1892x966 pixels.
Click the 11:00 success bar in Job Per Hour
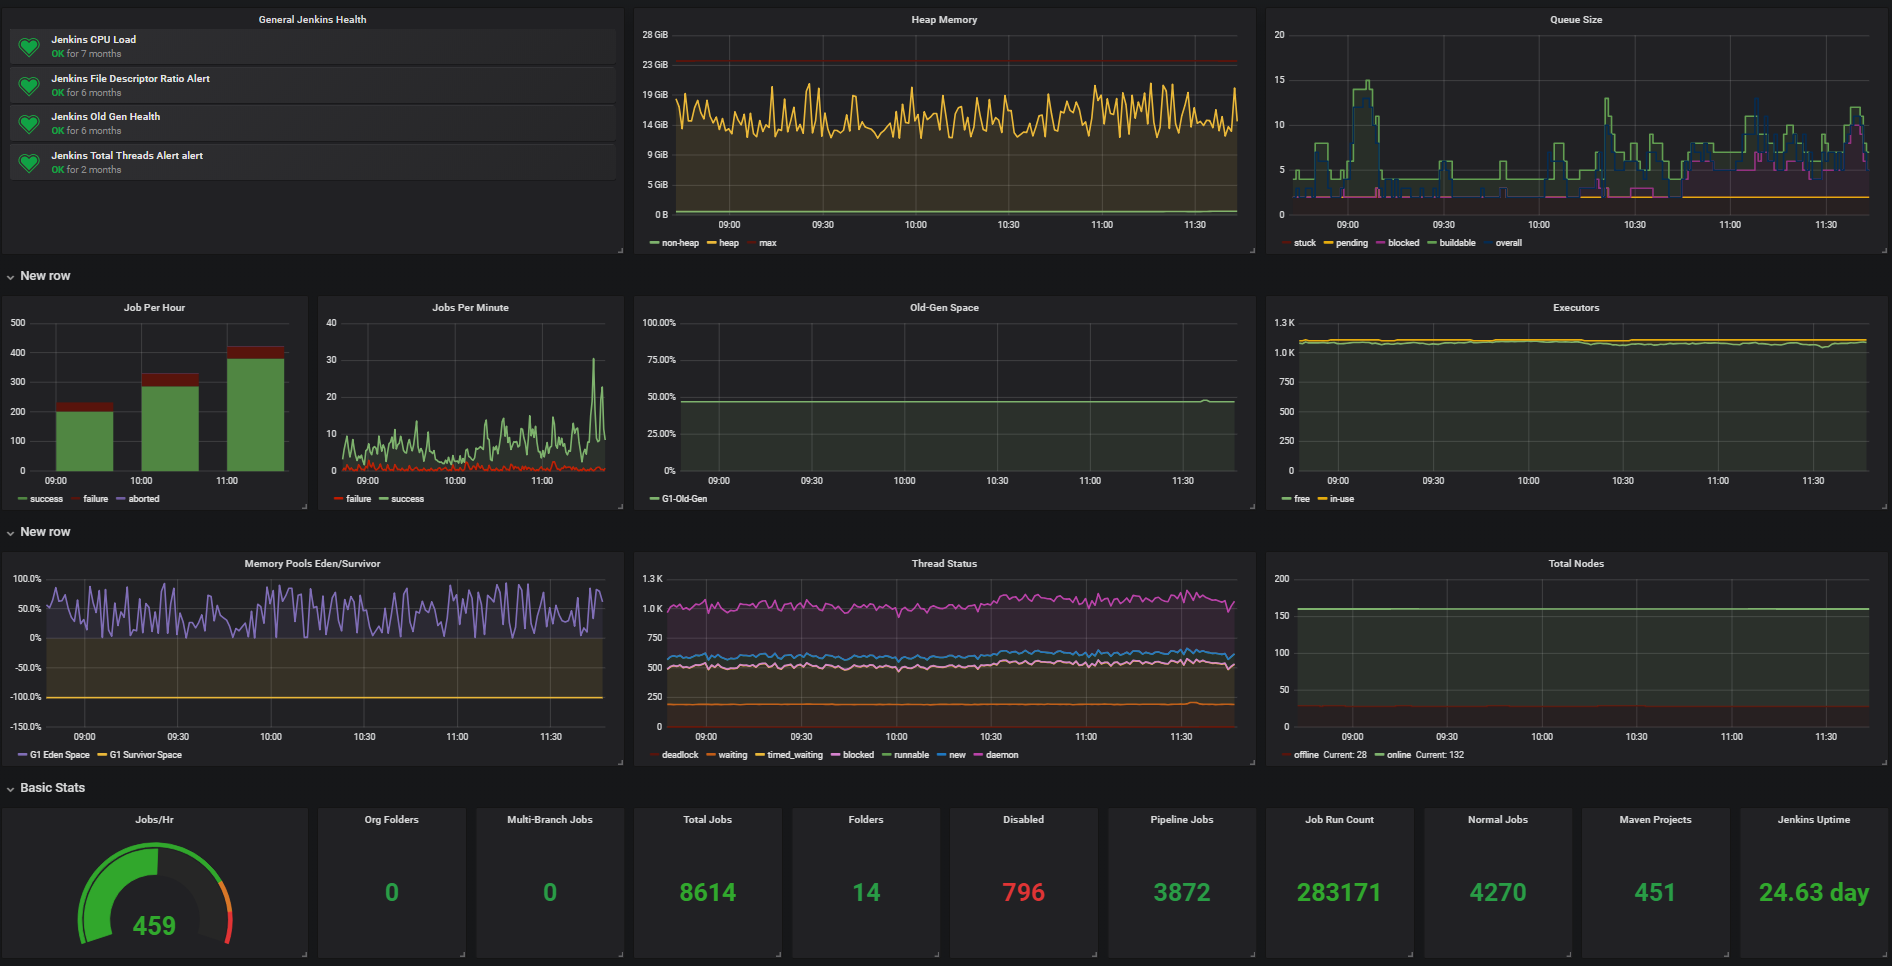(255, 414)
